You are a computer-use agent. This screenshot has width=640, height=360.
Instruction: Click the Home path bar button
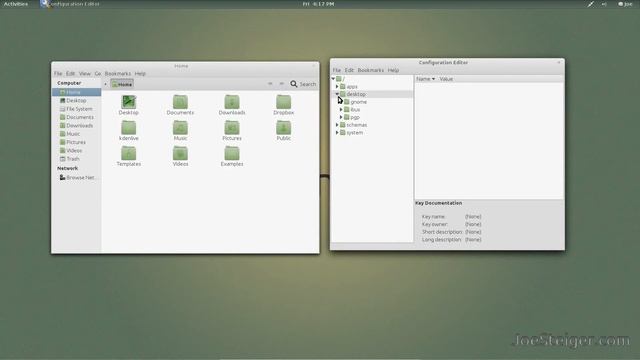pyautogui.click(x=122, y=84)
